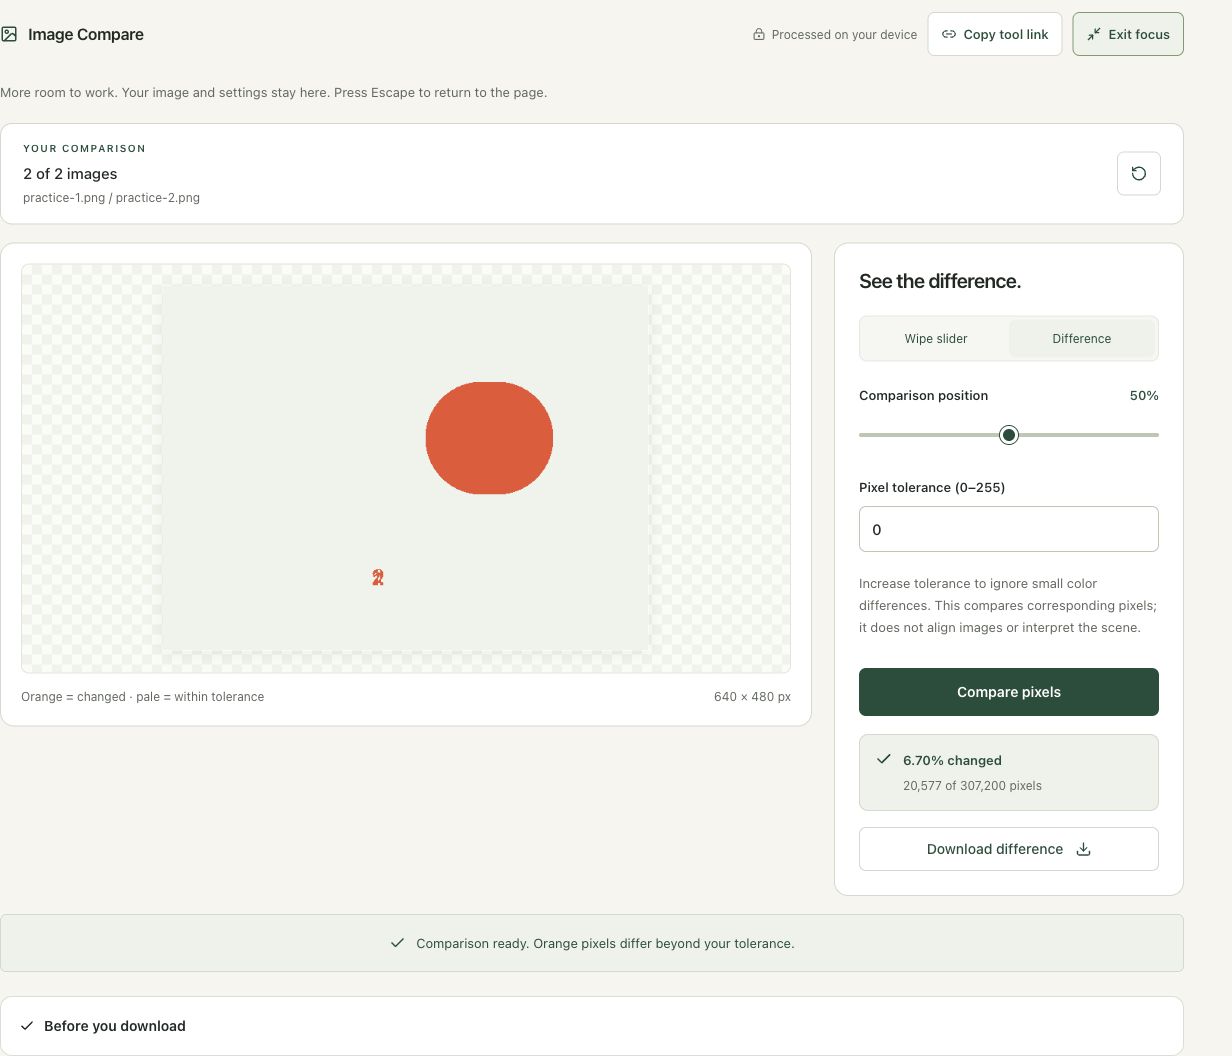Click the Comparison ready status message

coord(605,943)
